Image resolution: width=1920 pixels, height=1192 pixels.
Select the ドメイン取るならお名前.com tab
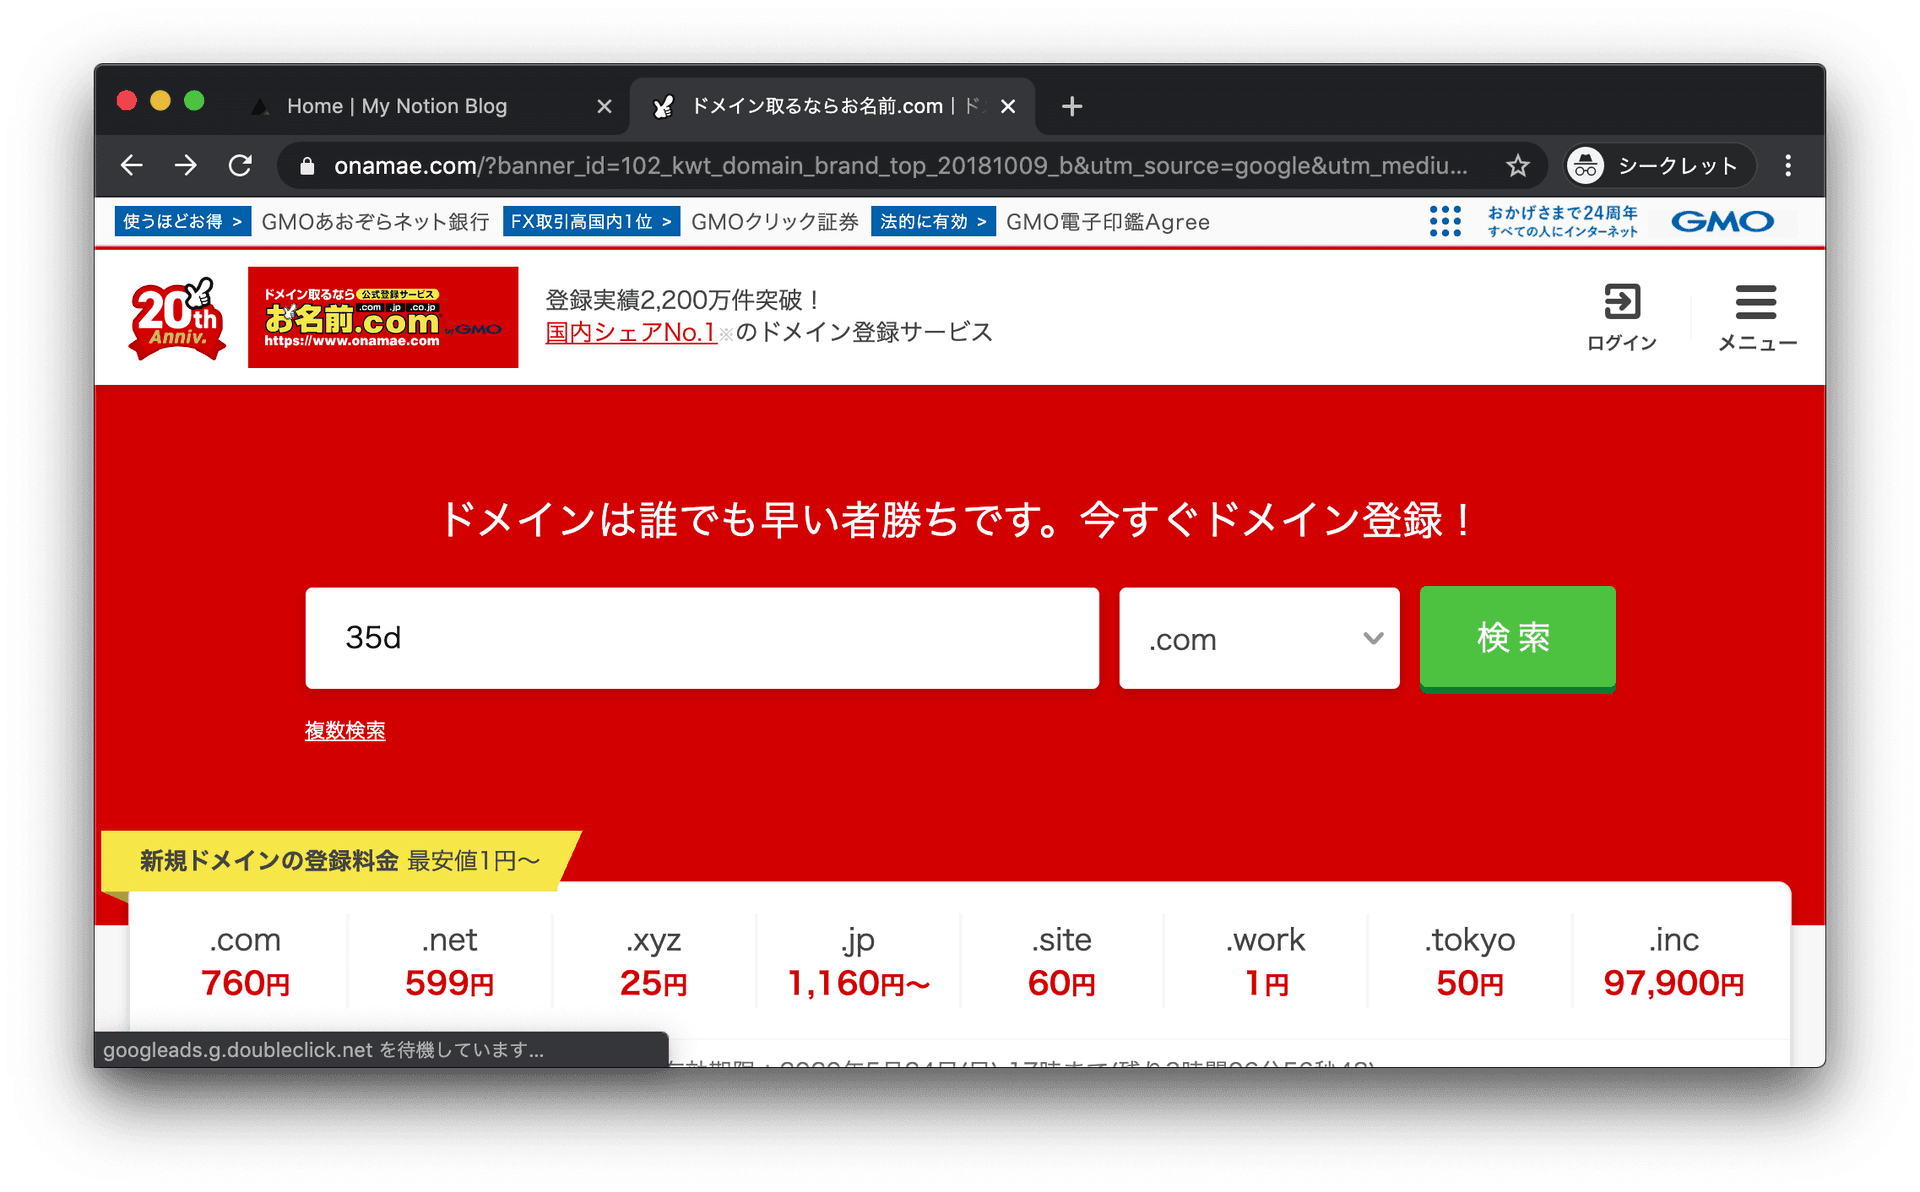832,106
